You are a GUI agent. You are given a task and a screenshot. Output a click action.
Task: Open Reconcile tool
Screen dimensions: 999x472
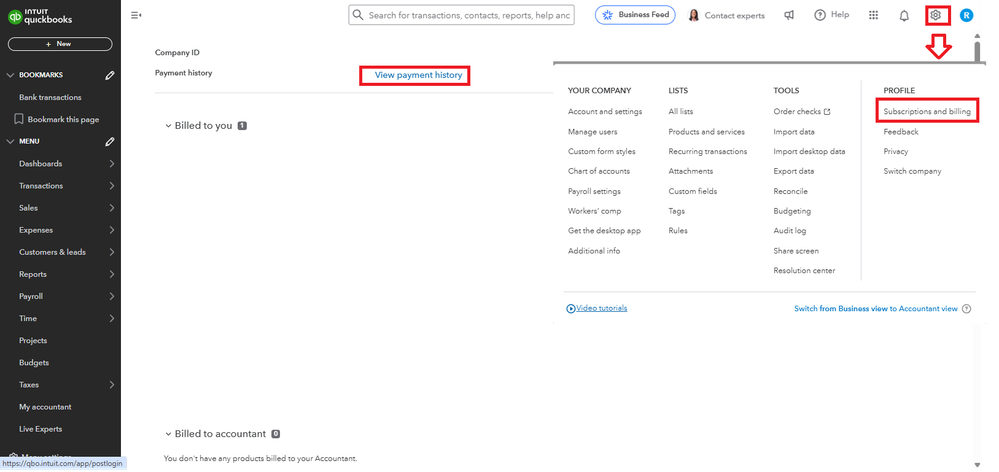click(790, 191)
